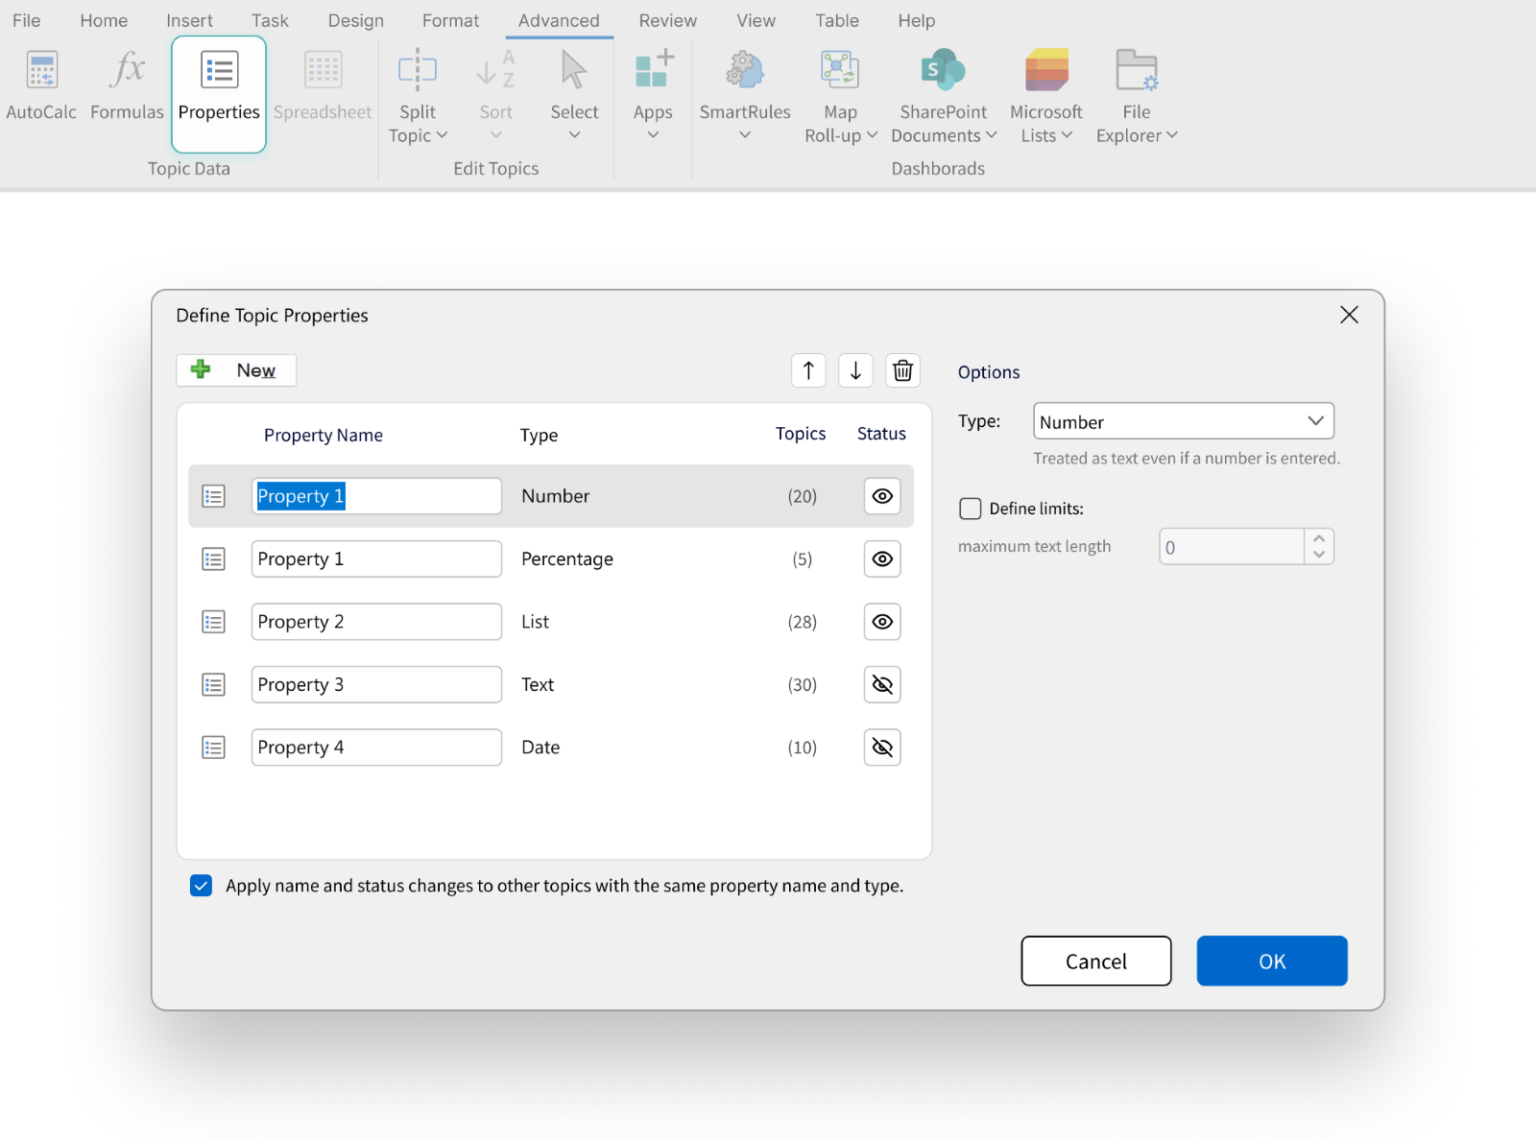Open SmartRules
The width and height of the screenshot is (1536, 1140).
[x=744, y=90]
